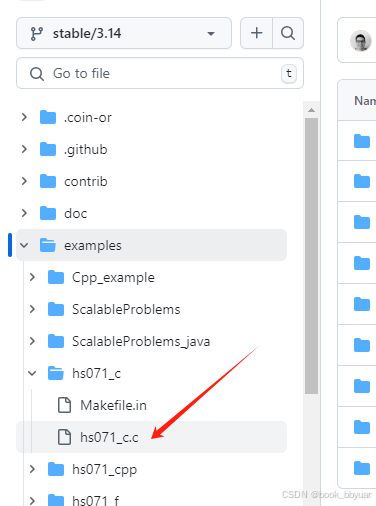The height and width of the screenshot is (506, 376).
Task: Open the Cpp_example tree entry
Action: (113, 278)
